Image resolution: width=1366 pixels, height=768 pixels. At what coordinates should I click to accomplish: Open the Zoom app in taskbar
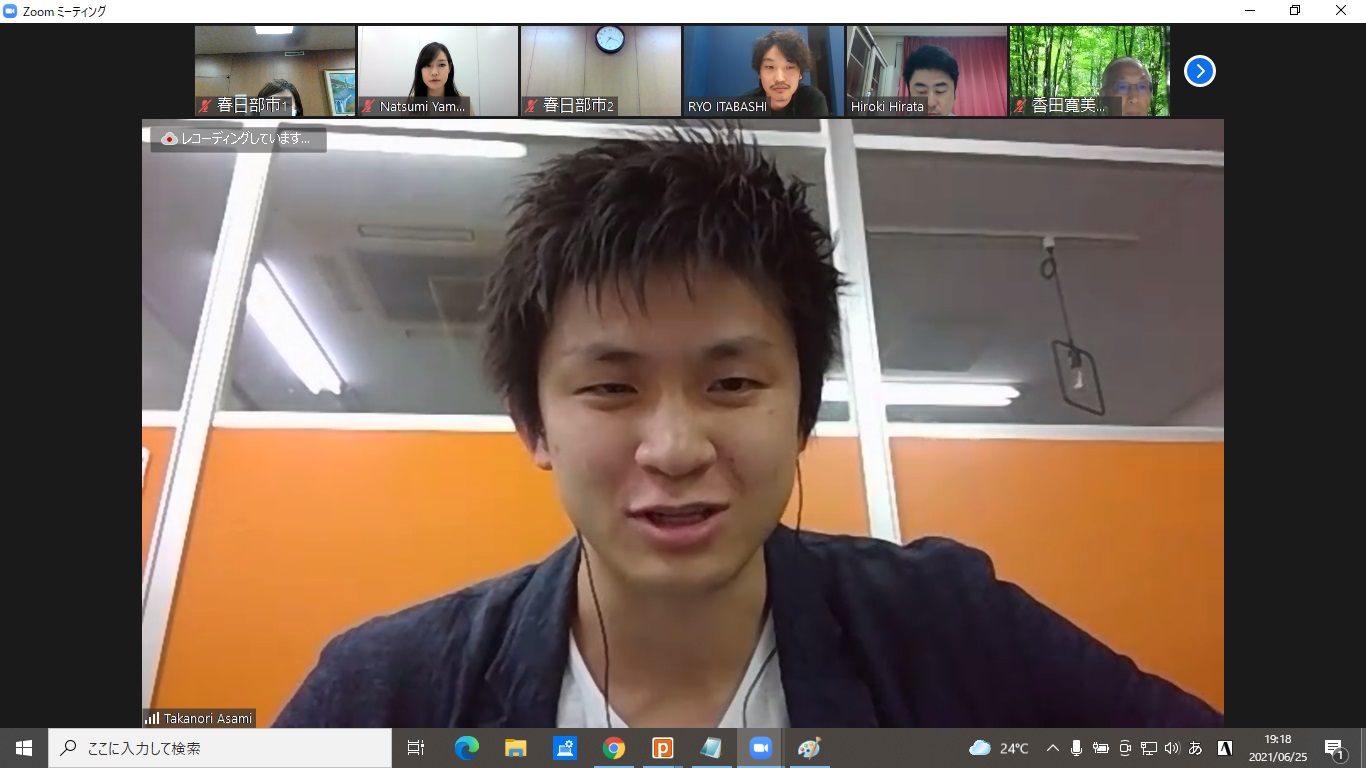click(761, 748)
